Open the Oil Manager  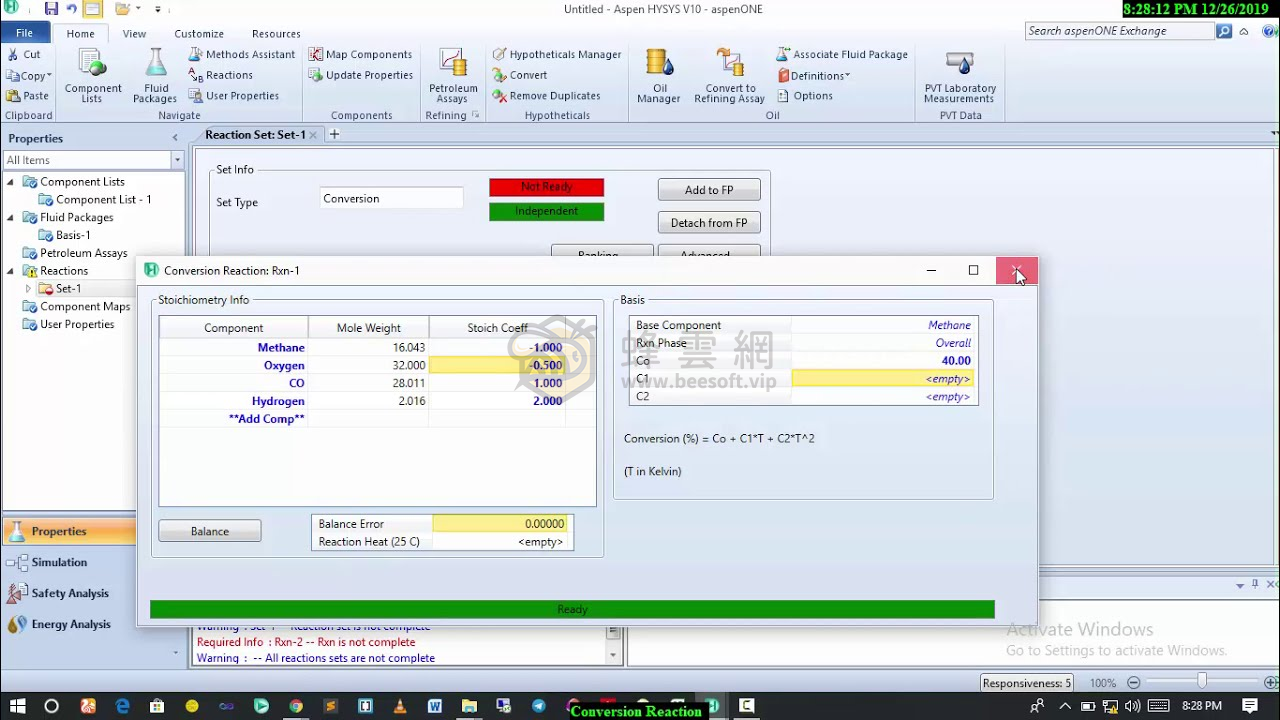click(x=659, y=76)
